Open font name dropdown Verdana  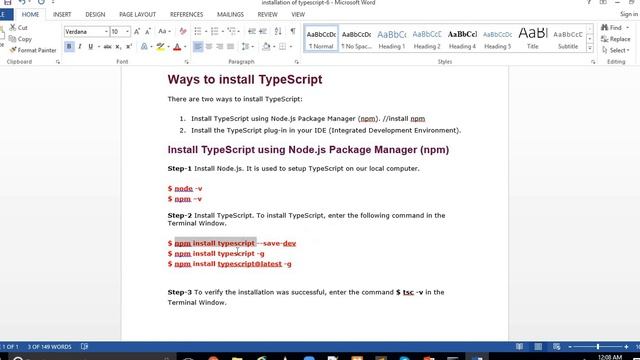click(x=106, y=31)
